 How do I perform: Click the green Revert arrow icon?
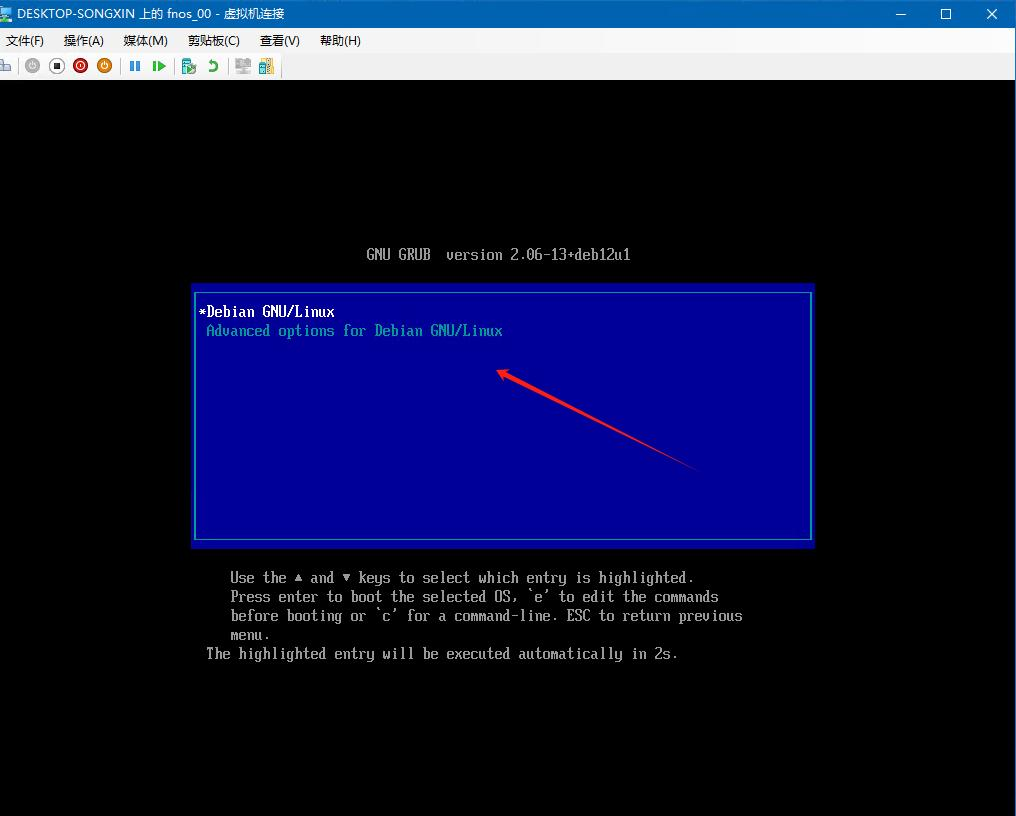[x=213, y=66]
